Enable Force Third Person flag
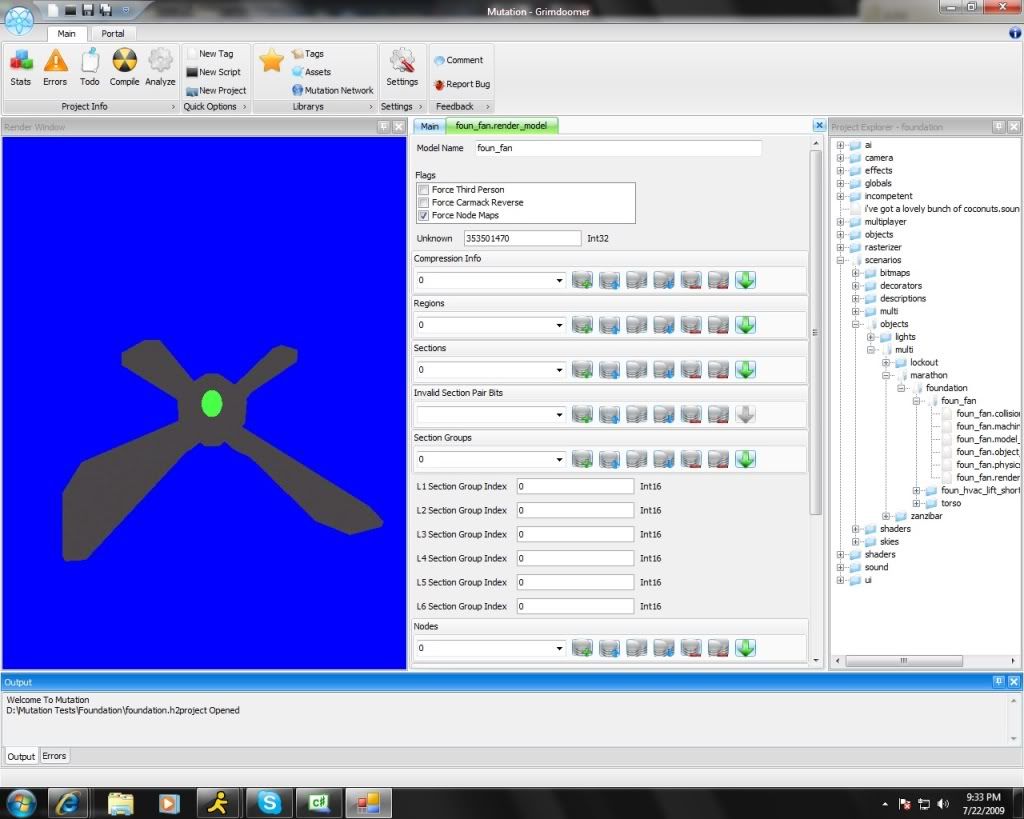Screen dimensions: 1024x819 [x=424, y=190]
